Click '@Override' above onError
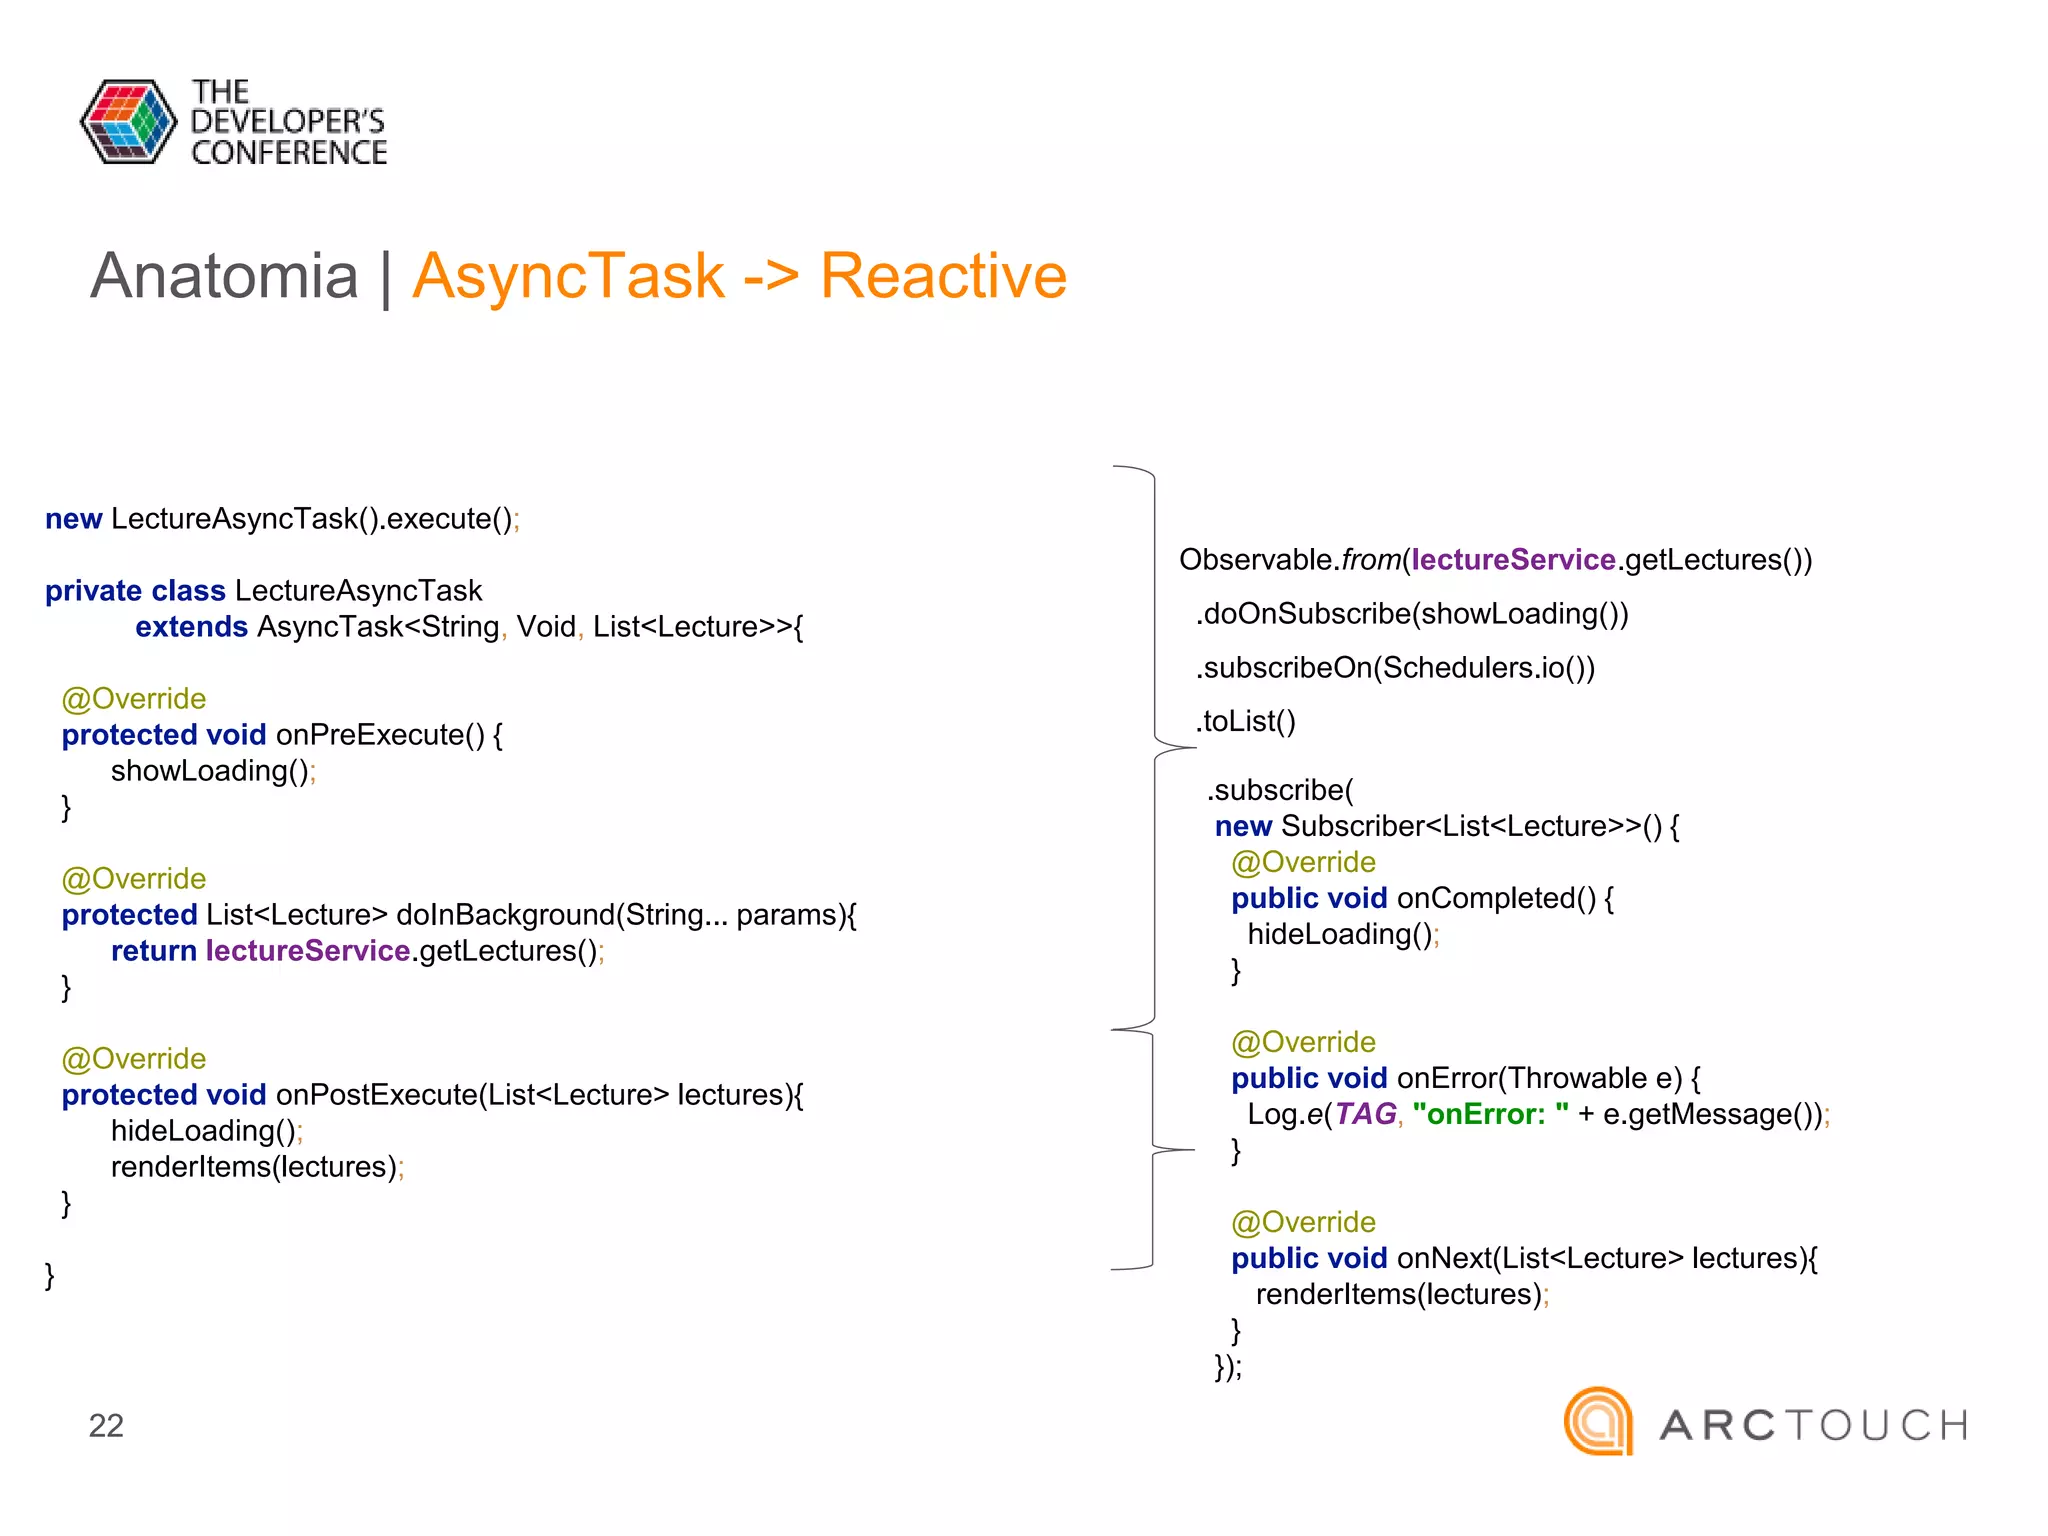Image resolution: width=2048 pixels, height=1536 pixels. (x=1304, y=1043)
